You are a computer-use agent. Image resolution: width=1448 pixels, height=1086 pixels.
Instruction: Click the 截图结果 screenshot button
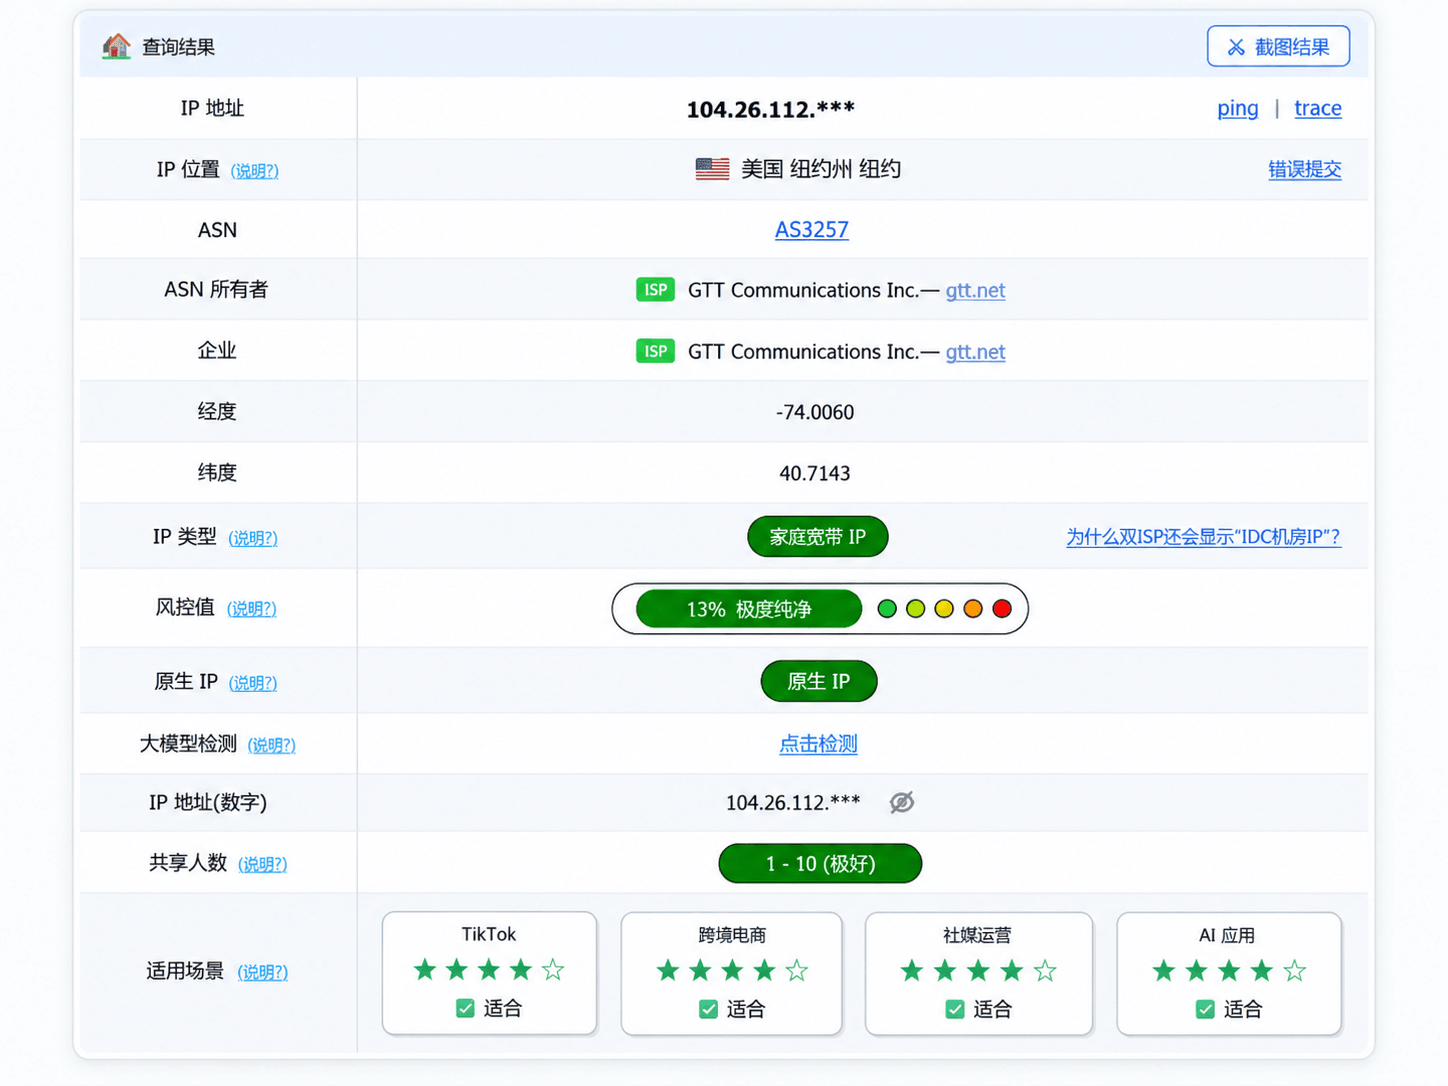[x=1278, y=47]
